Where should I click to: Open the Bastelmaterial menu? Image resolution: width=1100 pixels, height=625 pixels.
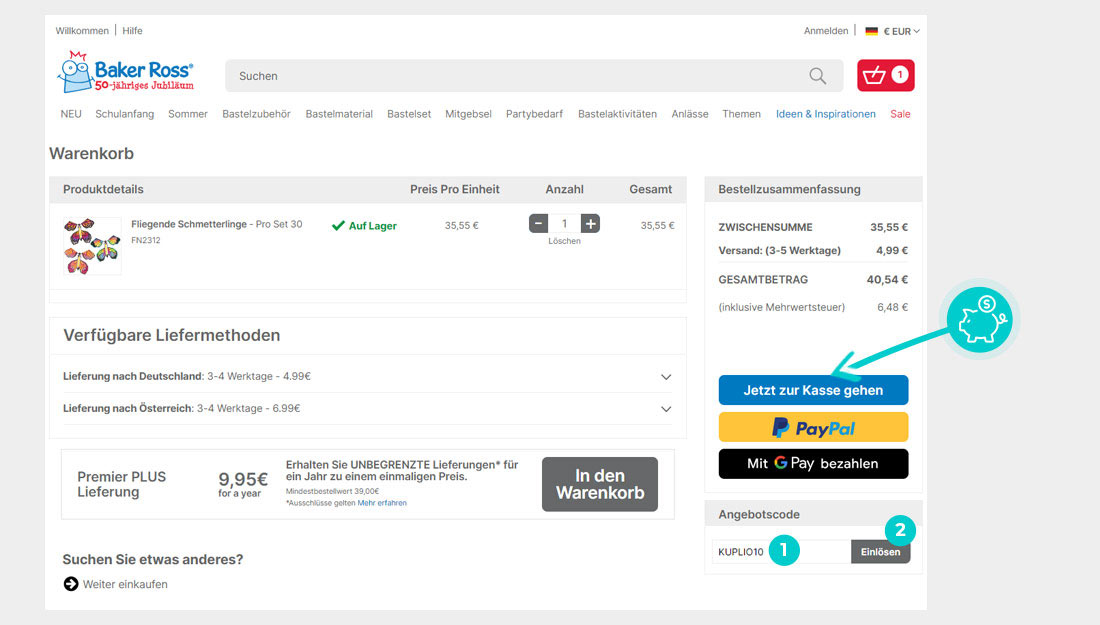point(339,114)
